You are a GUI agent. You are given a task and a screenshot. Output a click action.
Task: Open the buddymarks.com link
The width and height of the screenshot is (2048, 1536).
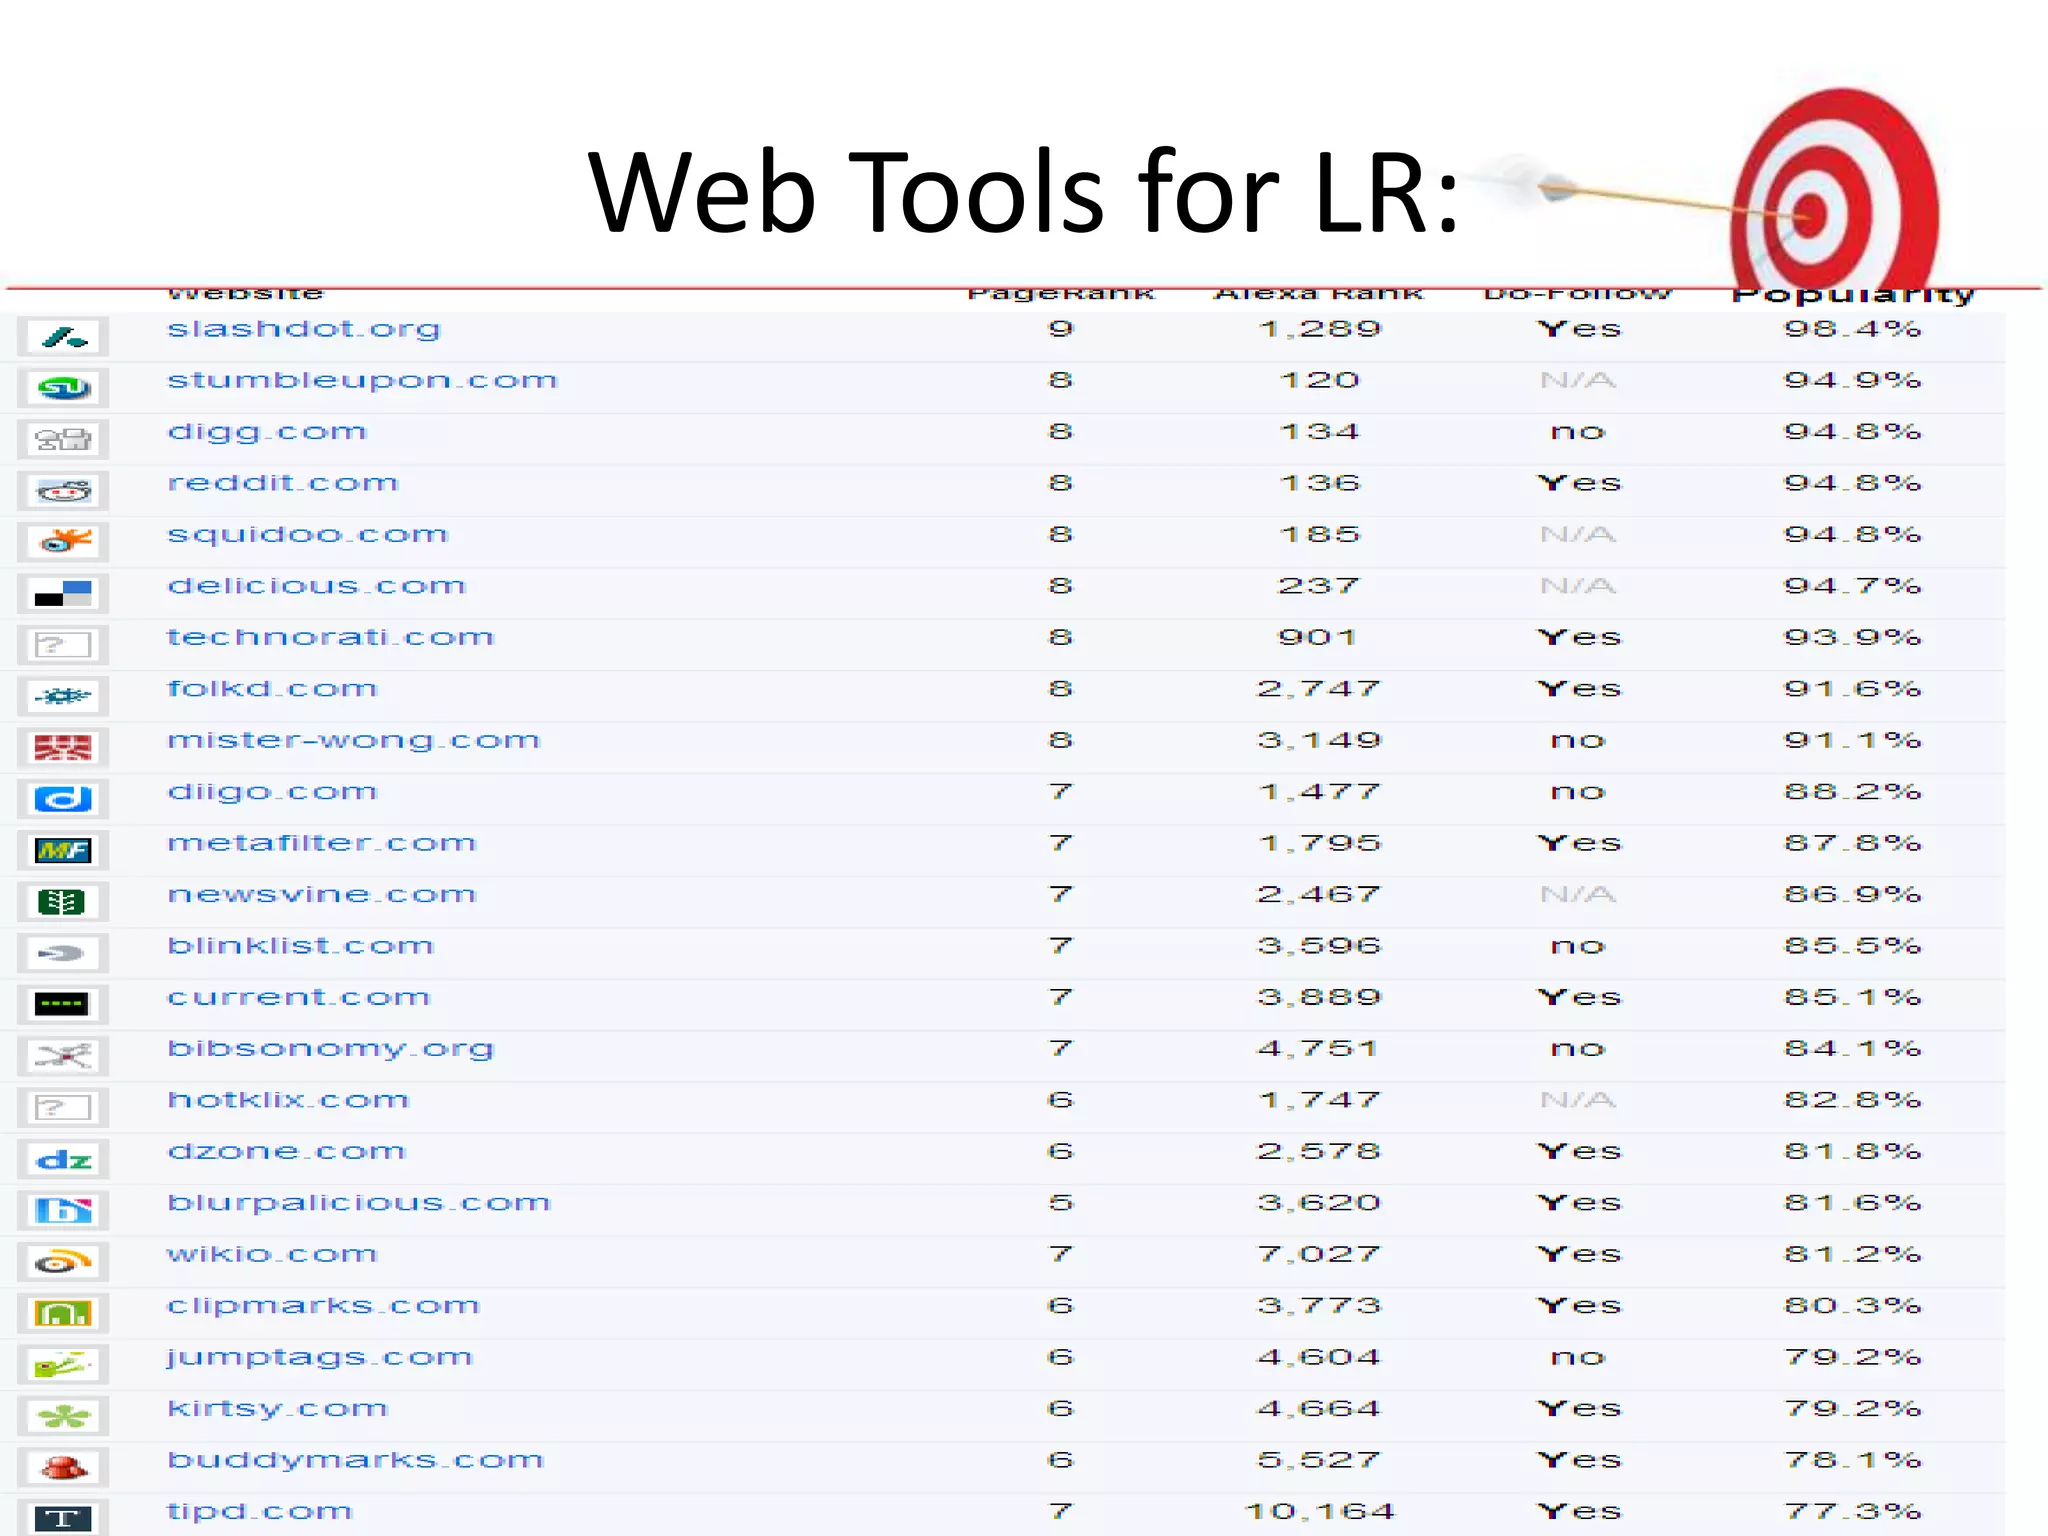355,1460
